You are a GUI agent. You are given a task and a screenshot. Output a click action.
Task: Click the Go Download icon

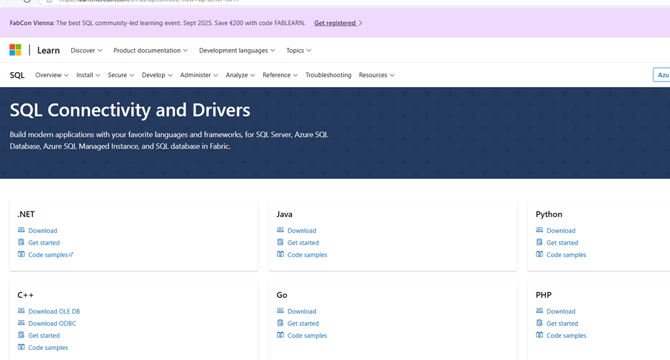280,310
